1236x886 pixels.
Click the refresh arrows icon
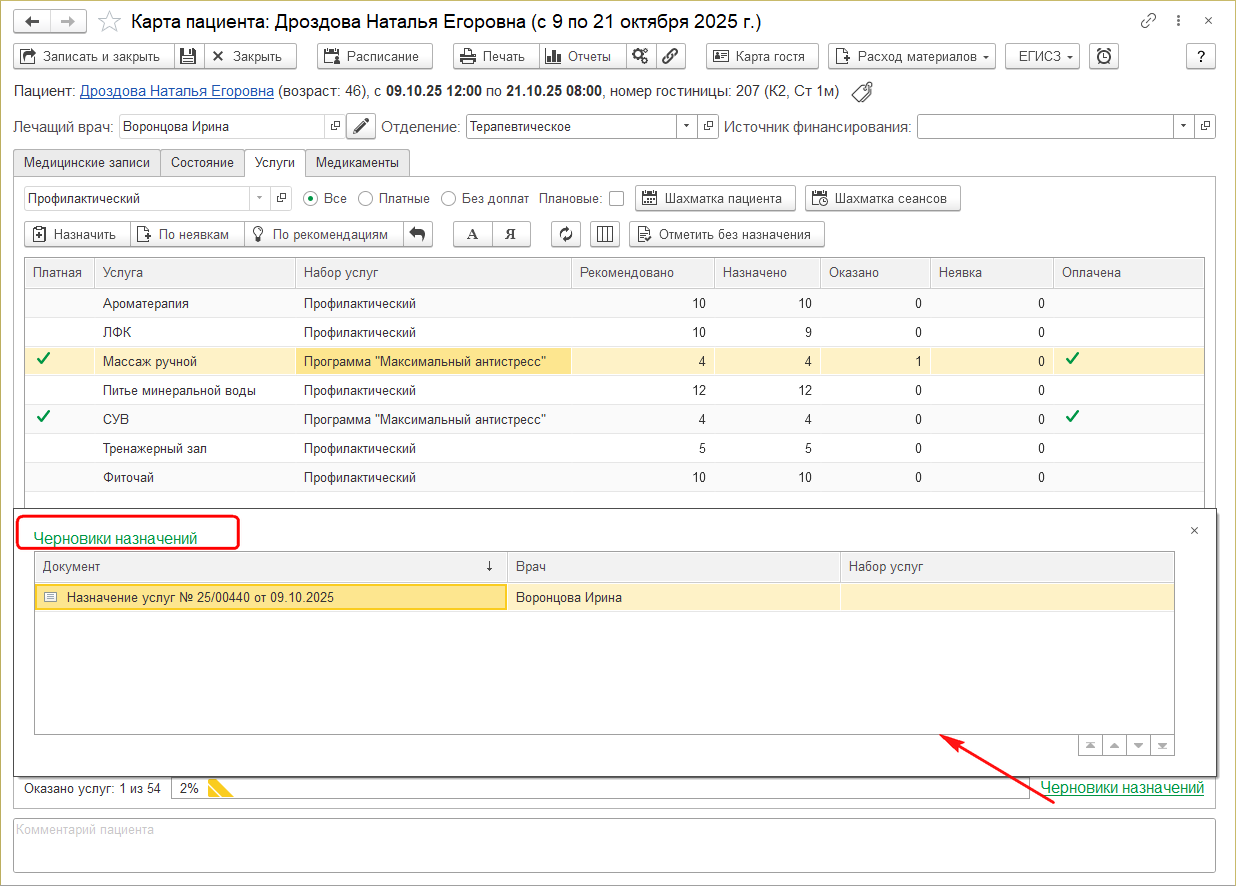(x=566, y=234)
